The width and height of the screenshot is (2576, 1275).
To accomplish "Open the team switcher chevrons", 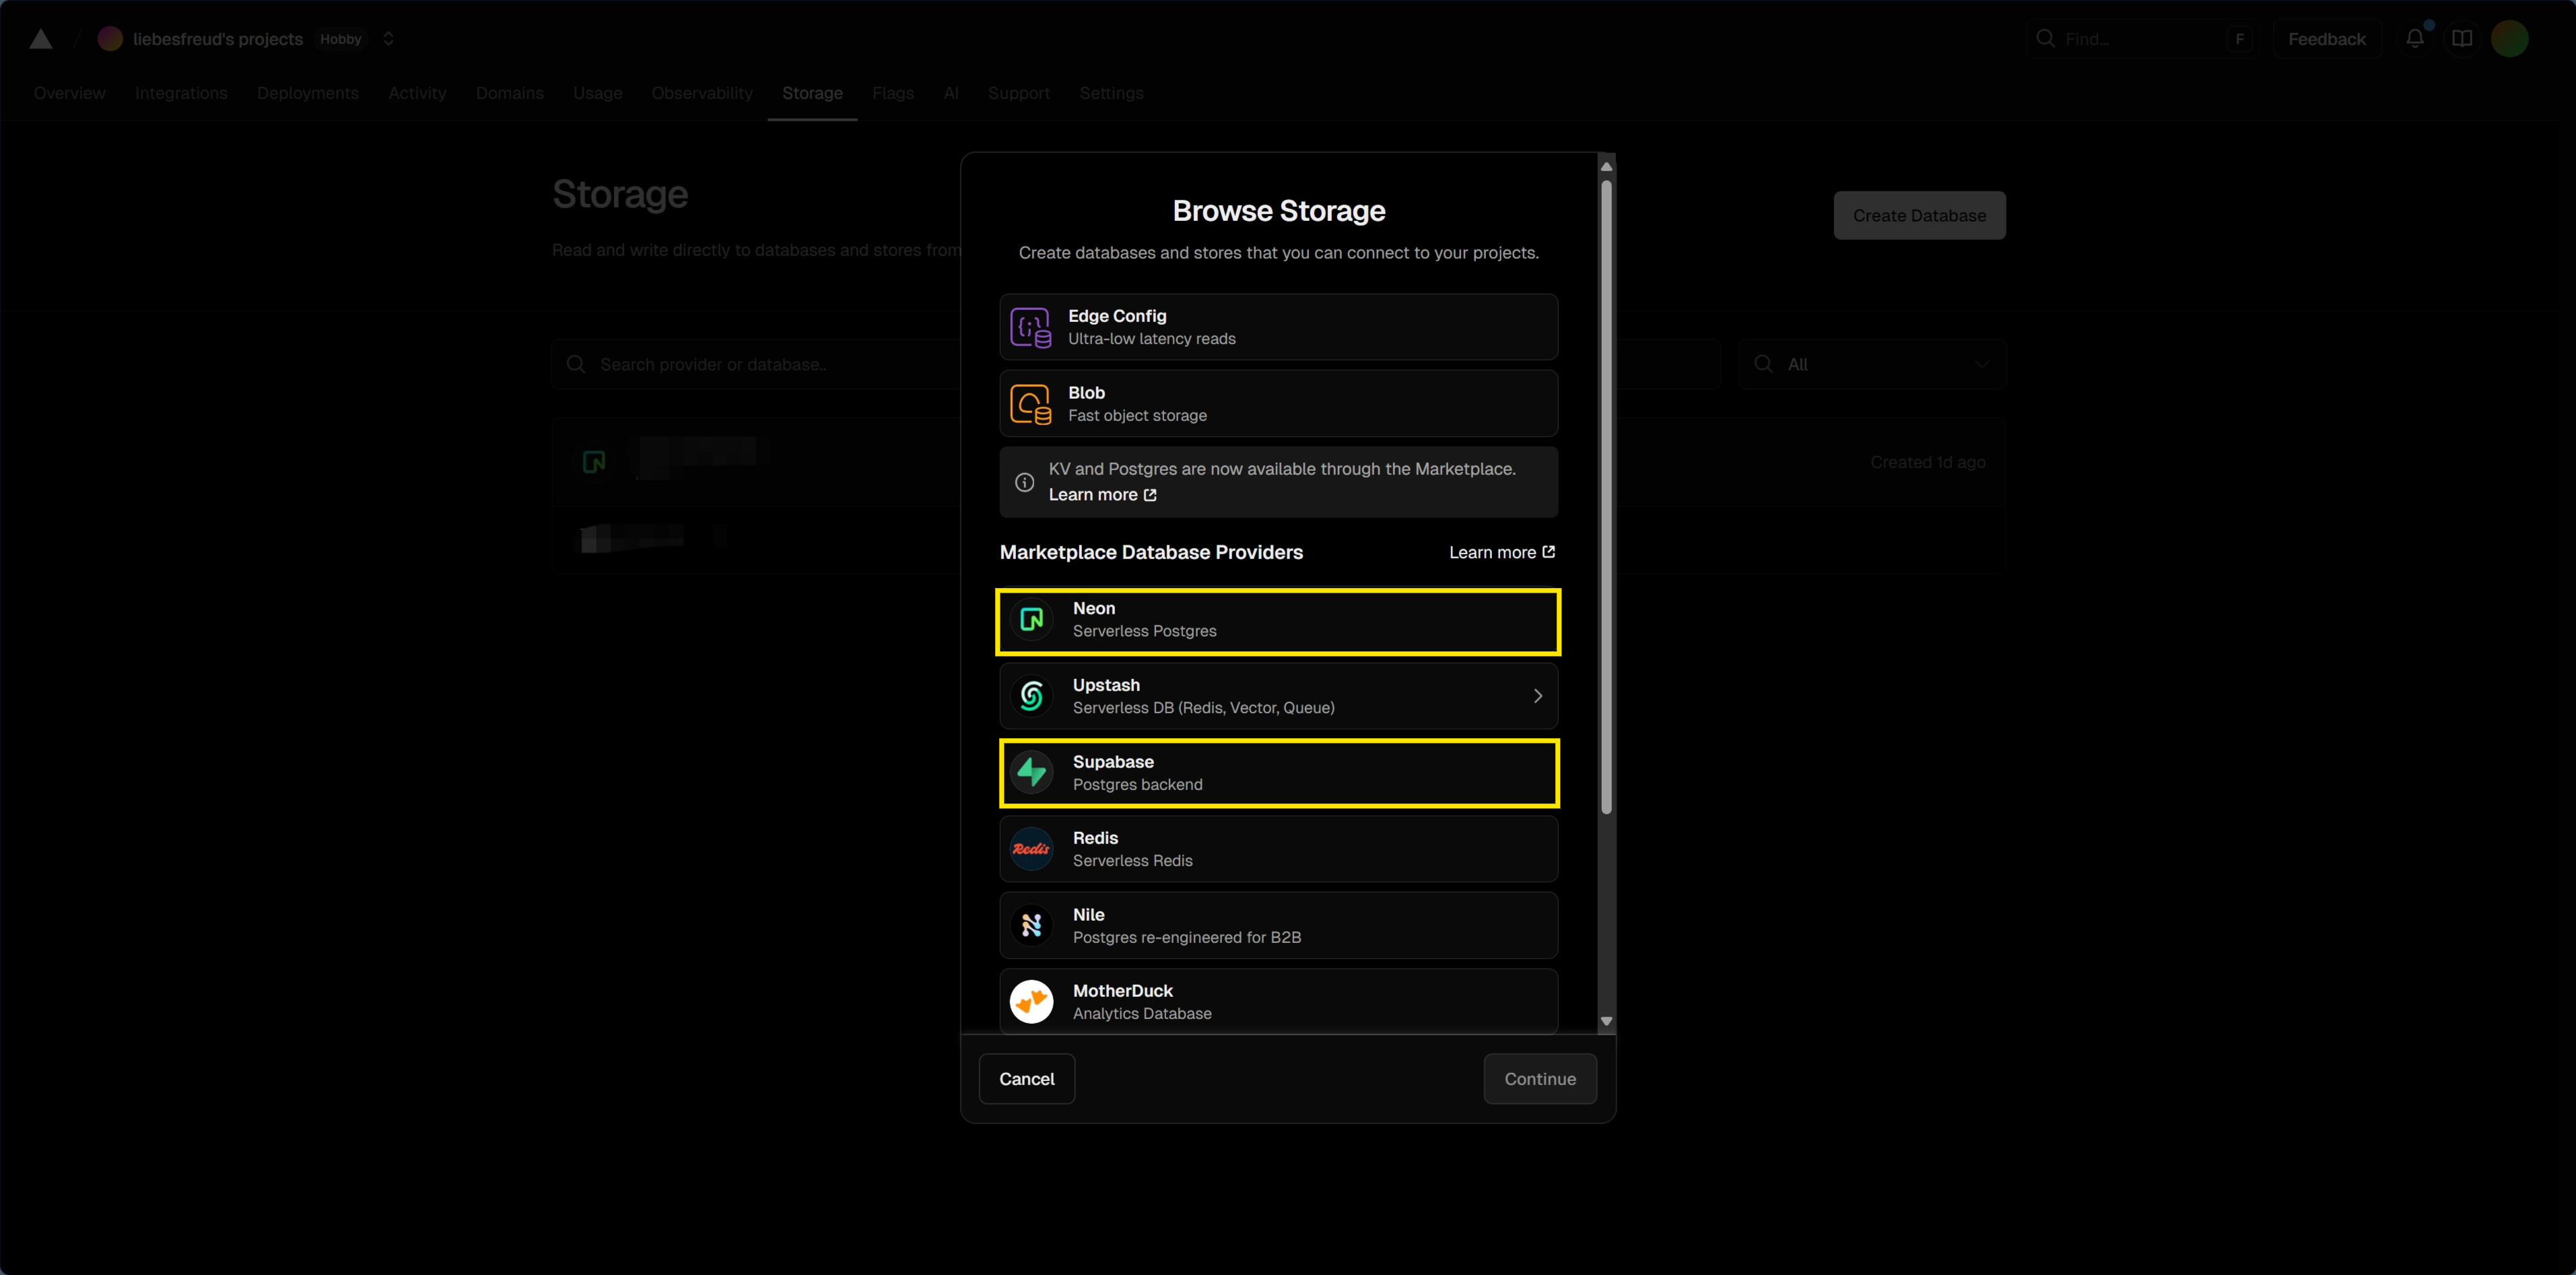I will click(388, 39).
